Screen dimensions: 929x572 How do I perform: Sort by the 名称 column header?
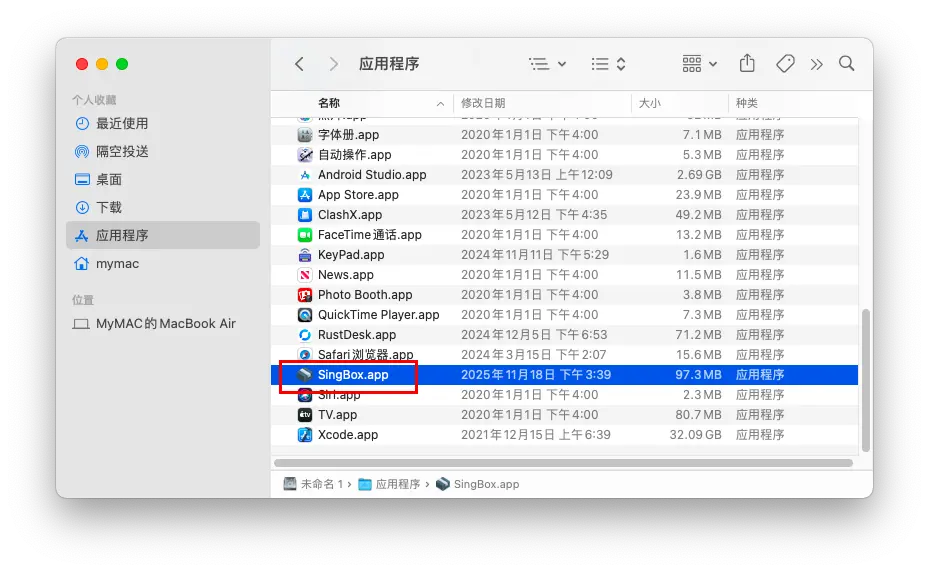tap(329, 103)
